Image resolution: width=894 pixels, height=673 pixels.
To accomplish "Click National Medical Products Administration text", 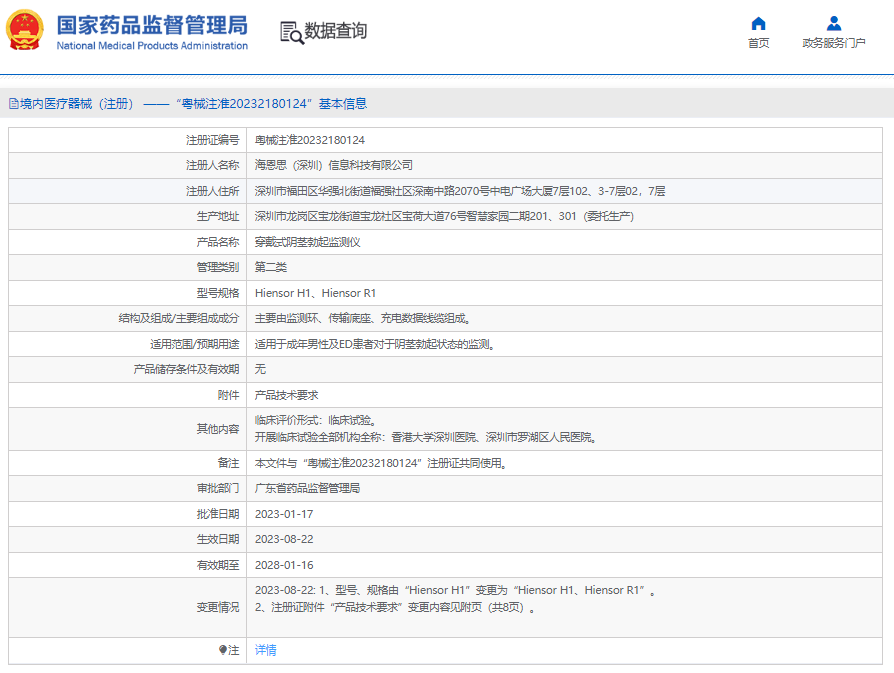I will click(152, 46).
